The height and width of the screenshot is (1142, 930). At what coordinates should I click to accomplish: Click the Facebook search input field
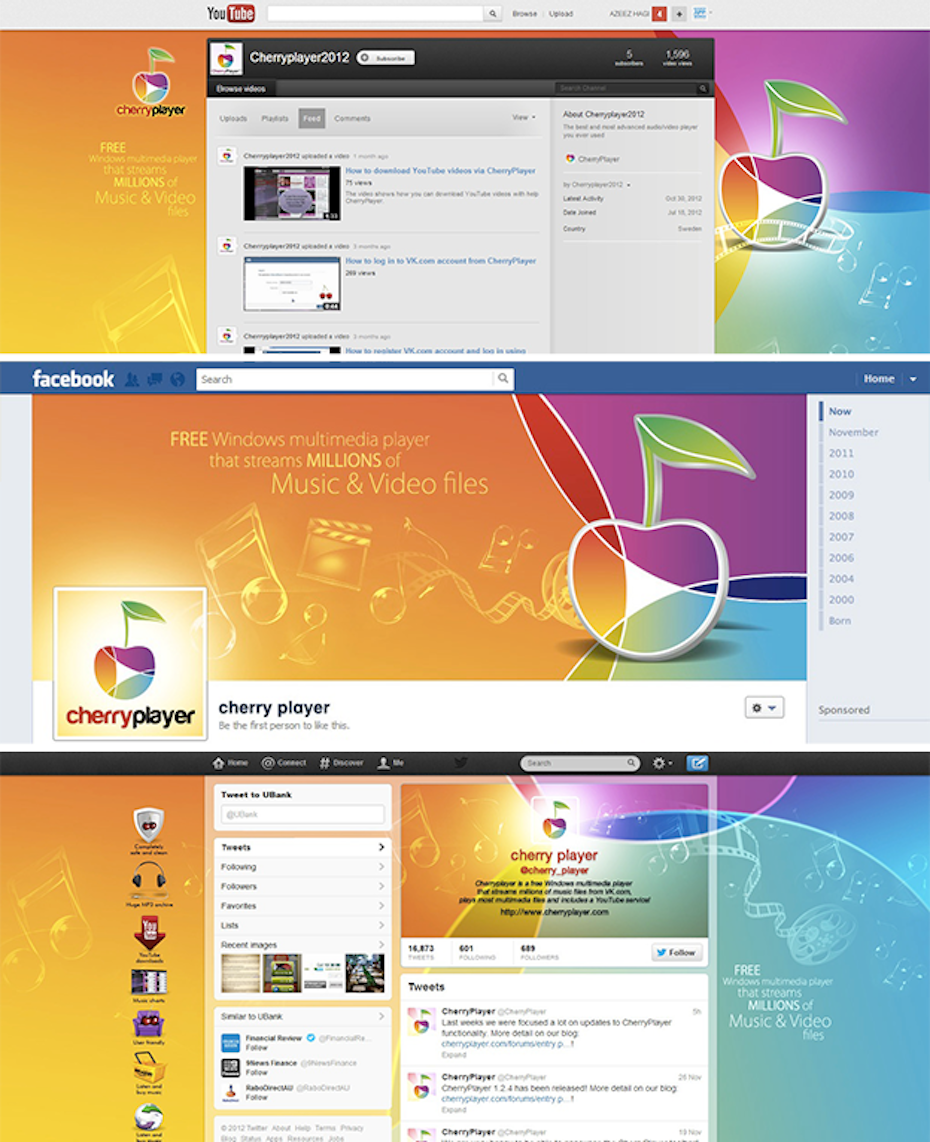[345, 379]
